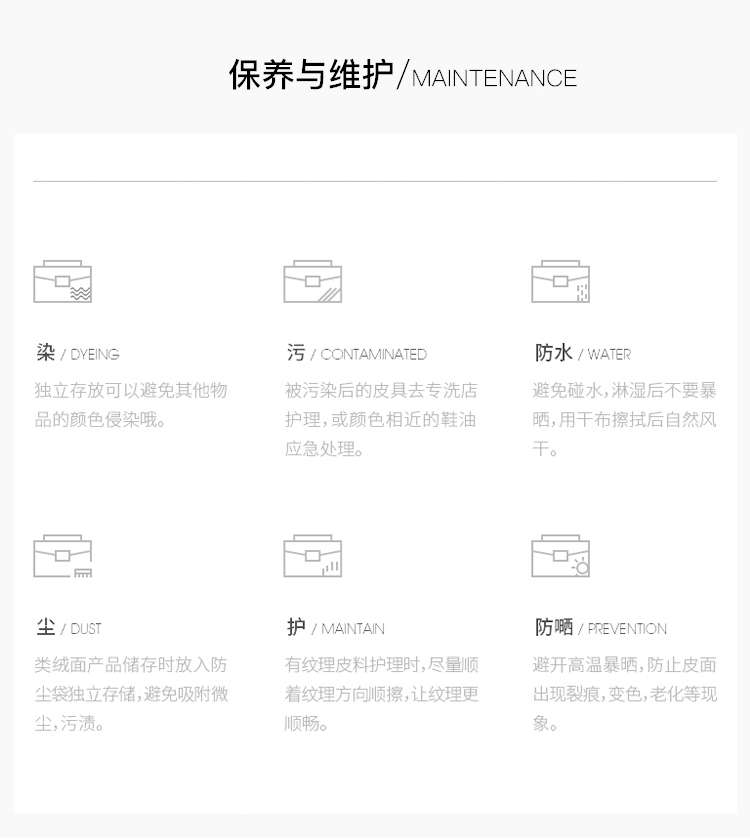750x840 pixels.
Task: Click the maintain briefcase icon with bars
Action: [312, 556]
